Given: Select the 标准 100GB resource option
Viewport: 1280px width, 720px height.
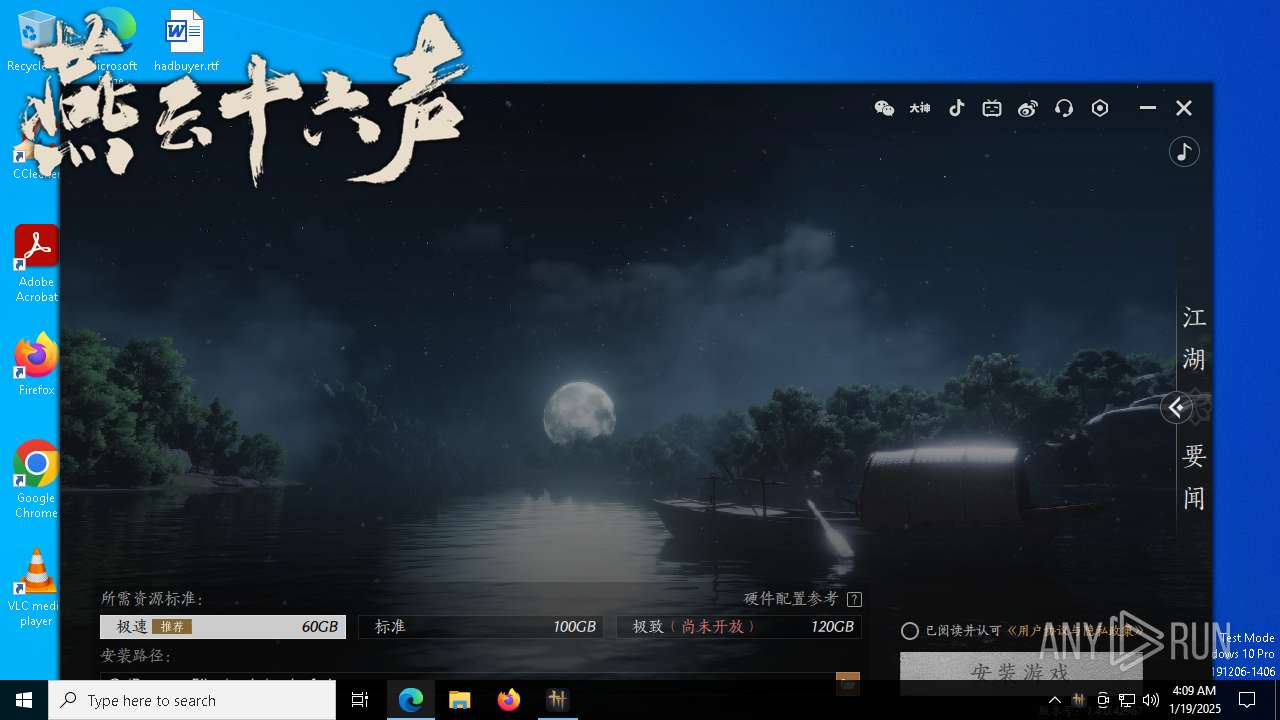Looking at the screenshot, I should tap(481, 627).
